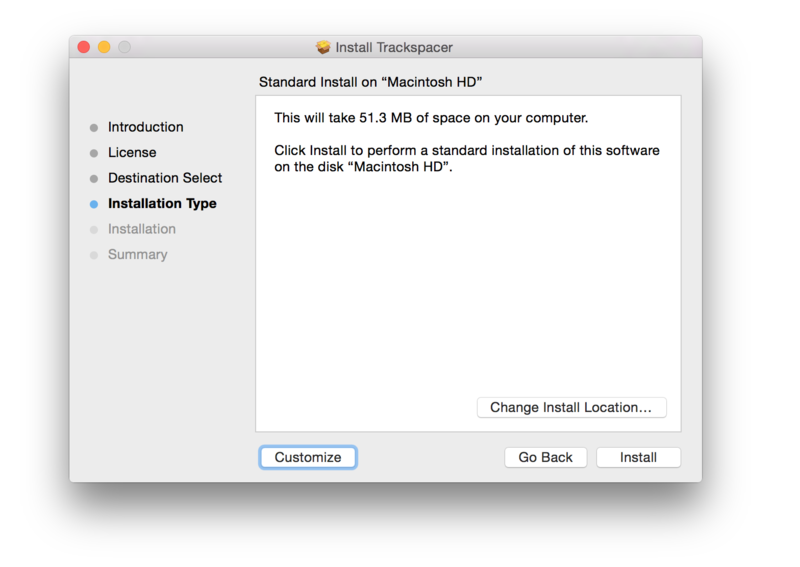Select the Installation Type step
Viewport: 800px width, 567px height.
162,204
